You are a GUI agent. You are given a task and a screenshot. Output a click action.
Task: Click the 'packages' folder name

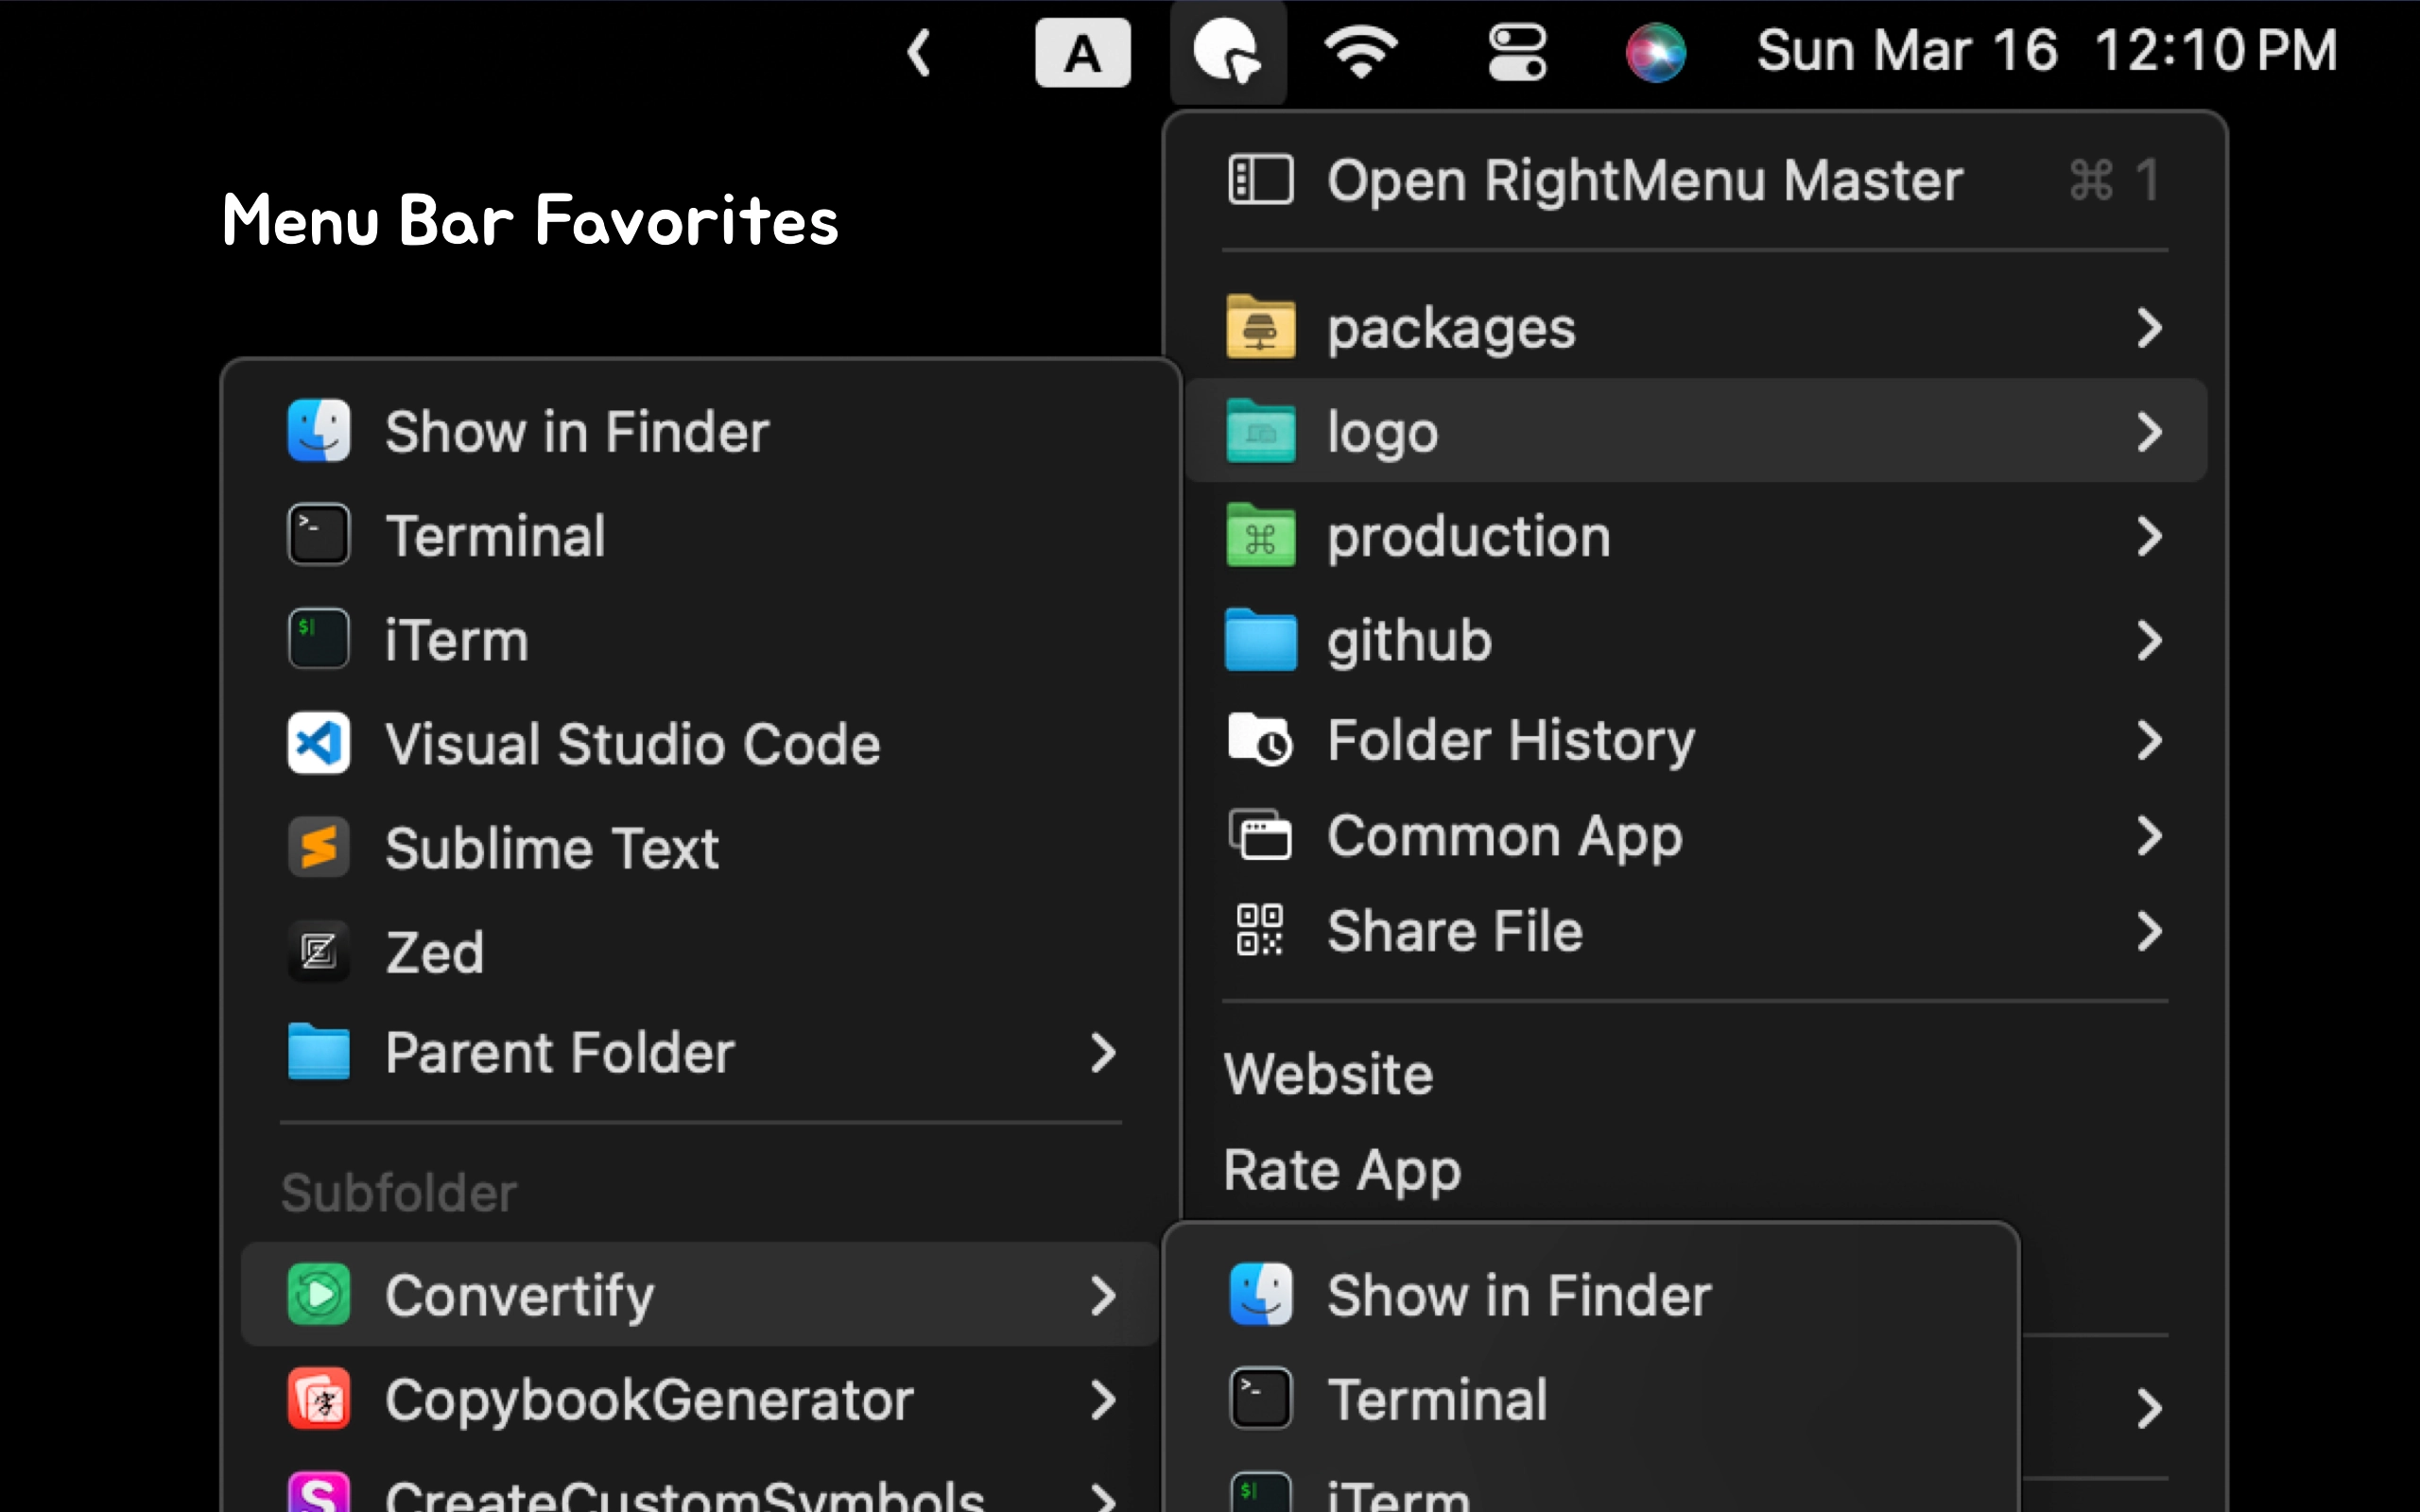pyautogui.click(x=1451, y=330)
